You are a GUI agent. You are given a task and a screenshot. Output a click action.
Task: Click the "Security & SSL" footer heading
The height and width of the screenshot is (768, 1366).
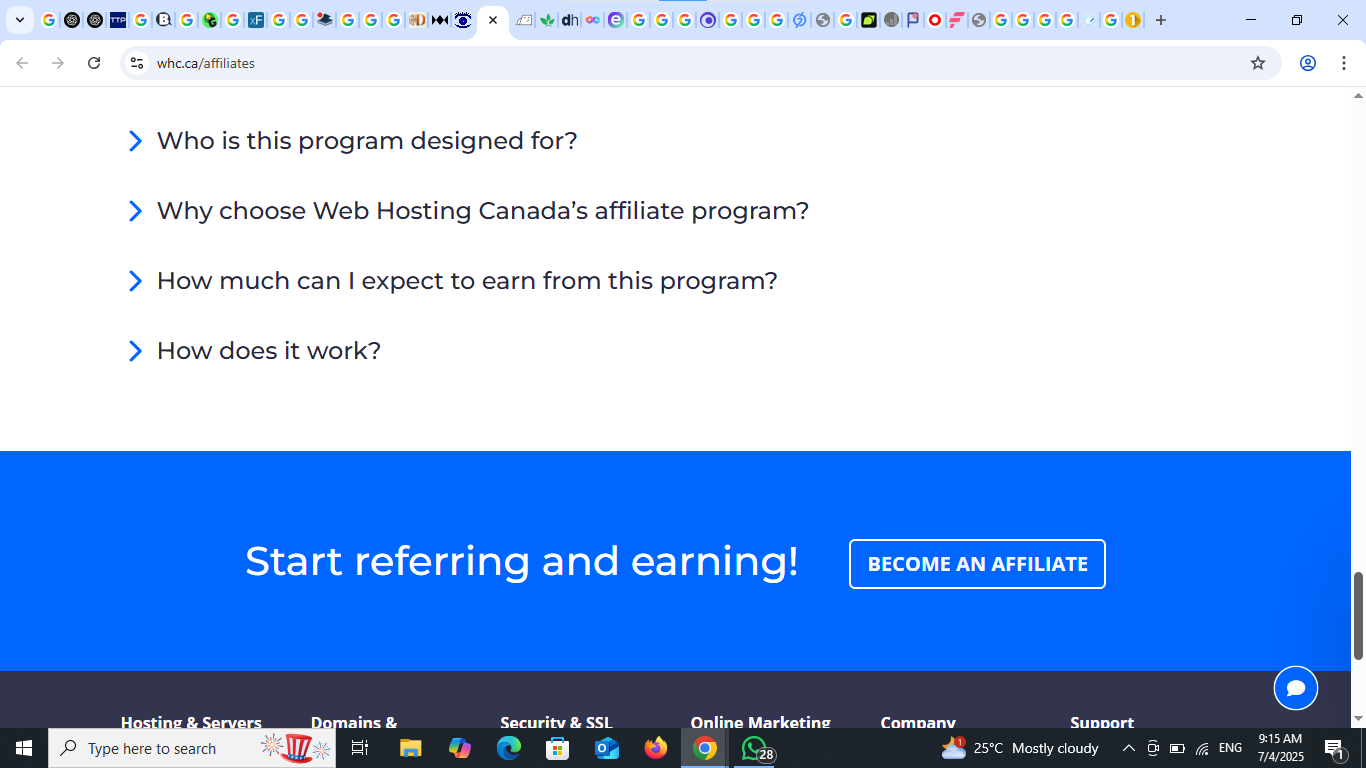tap(556, 721)
